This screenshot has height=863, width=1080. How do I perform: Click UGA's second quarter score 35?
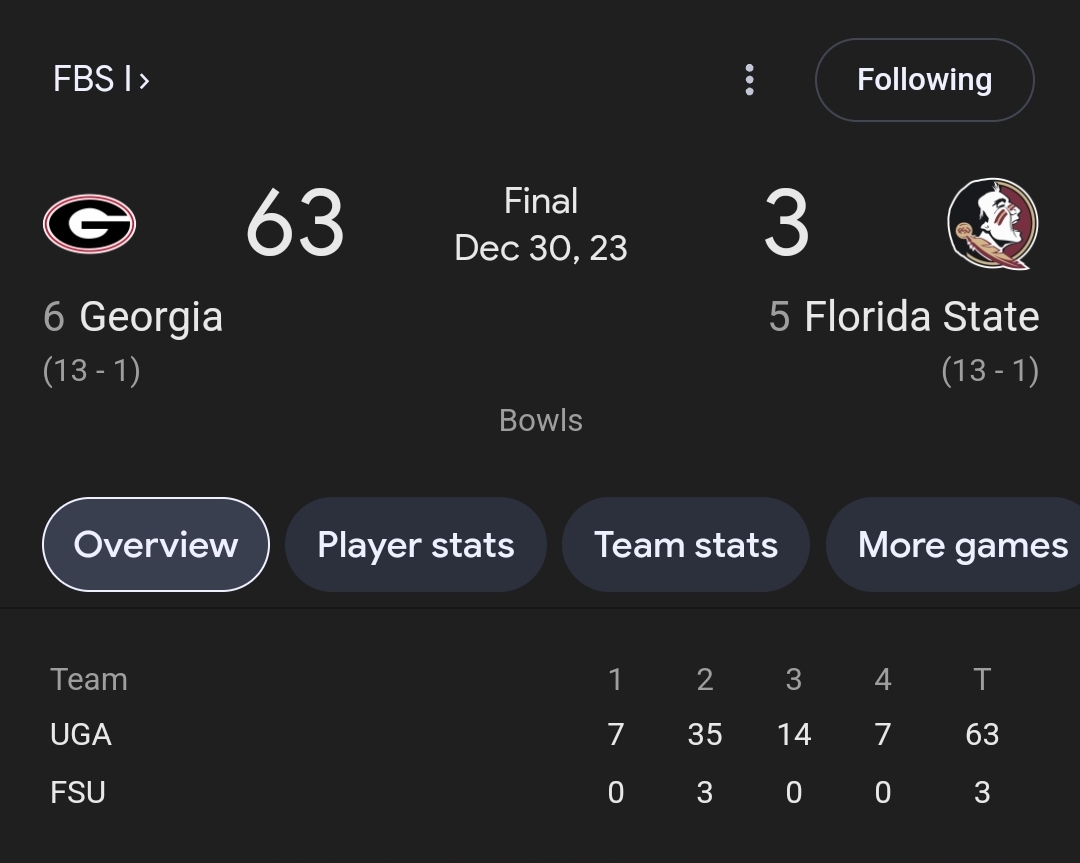click(705, 734)
